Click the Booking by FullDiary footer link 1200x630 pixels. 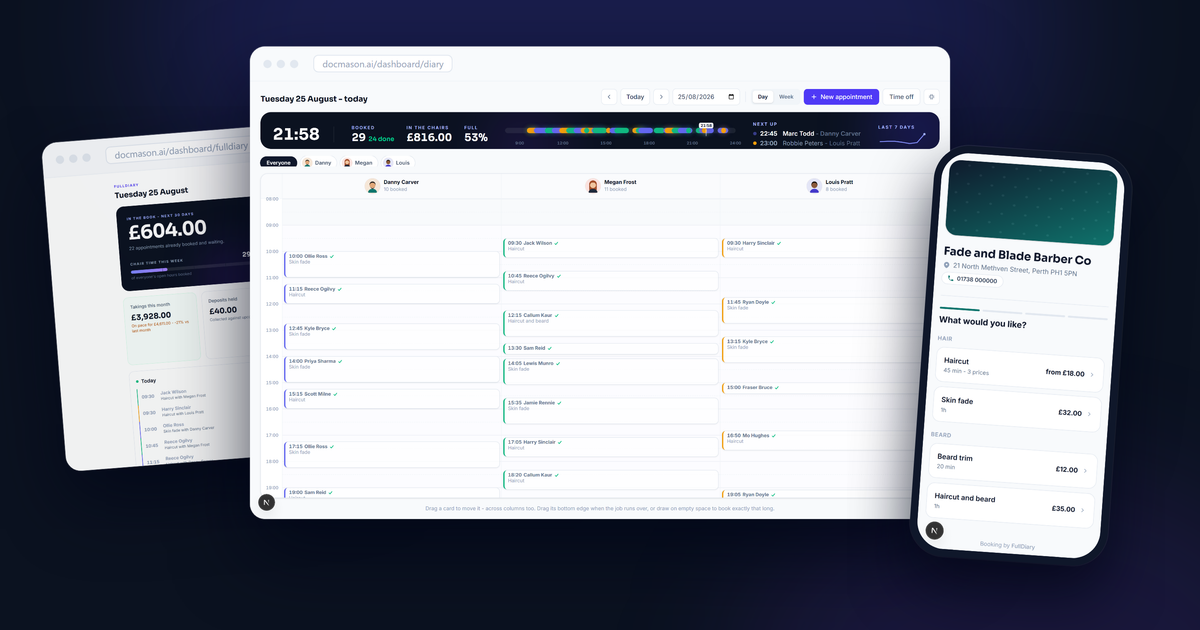tap(1008, 544)
